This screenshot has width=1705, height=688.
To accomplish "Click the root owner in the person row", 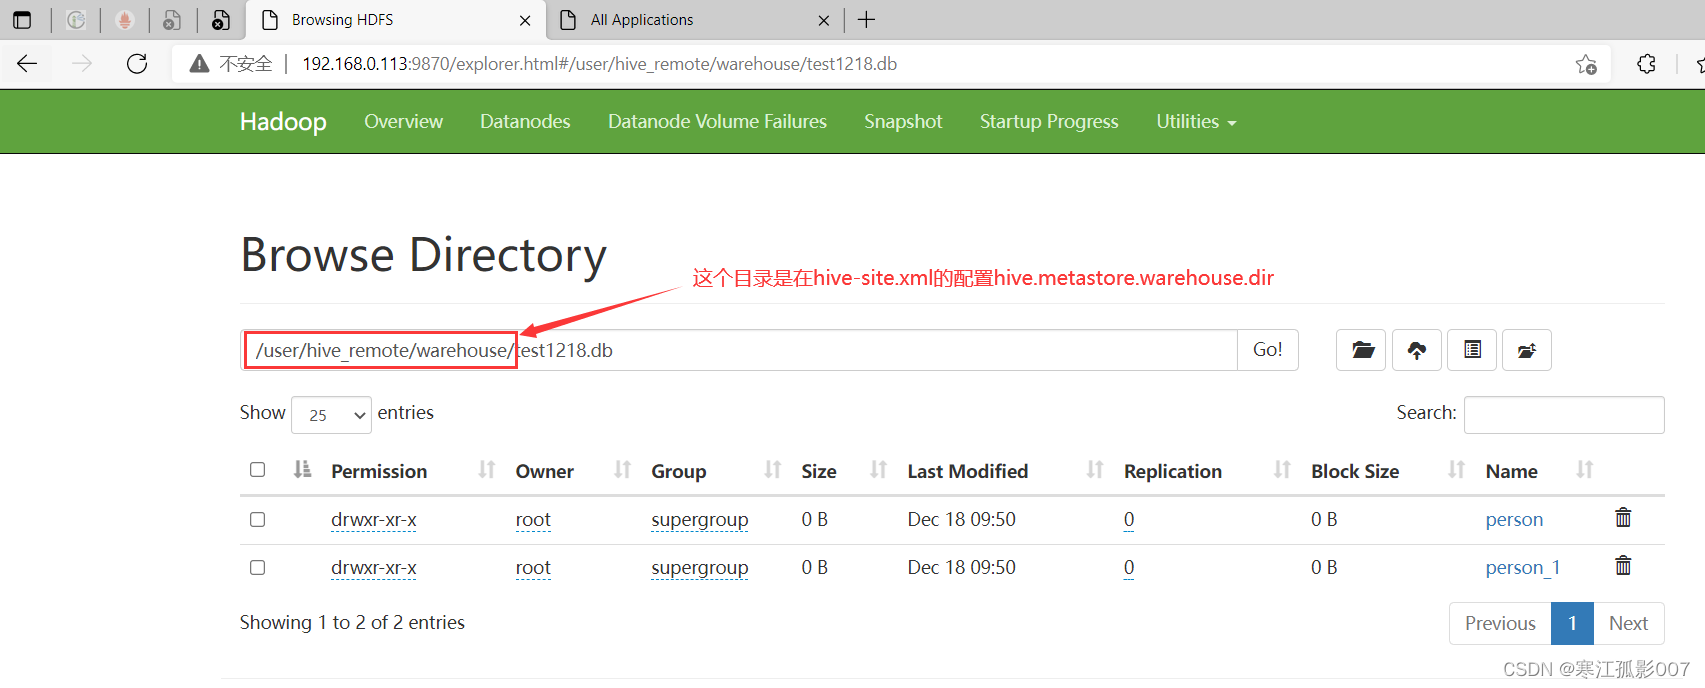I will point(533,519).
